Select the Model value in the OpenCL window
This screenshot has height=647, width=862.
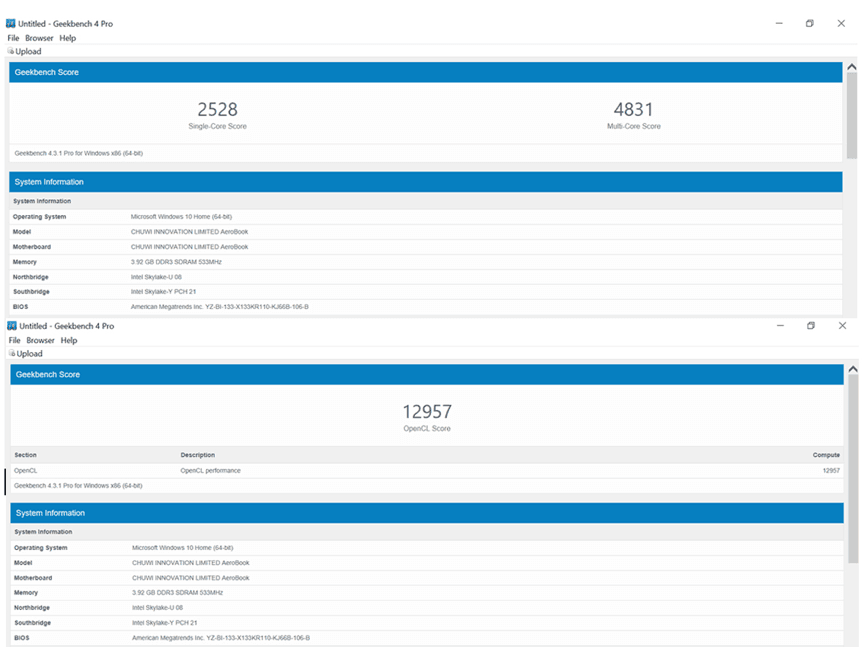(x=191, y=563)
